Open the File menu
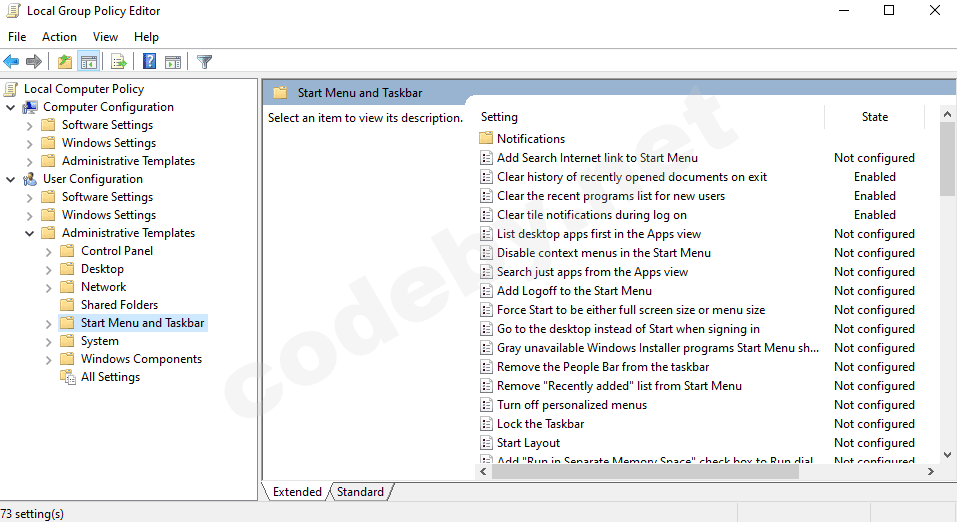957x522 pixels. pyautogui.click(x=17, y=37)
